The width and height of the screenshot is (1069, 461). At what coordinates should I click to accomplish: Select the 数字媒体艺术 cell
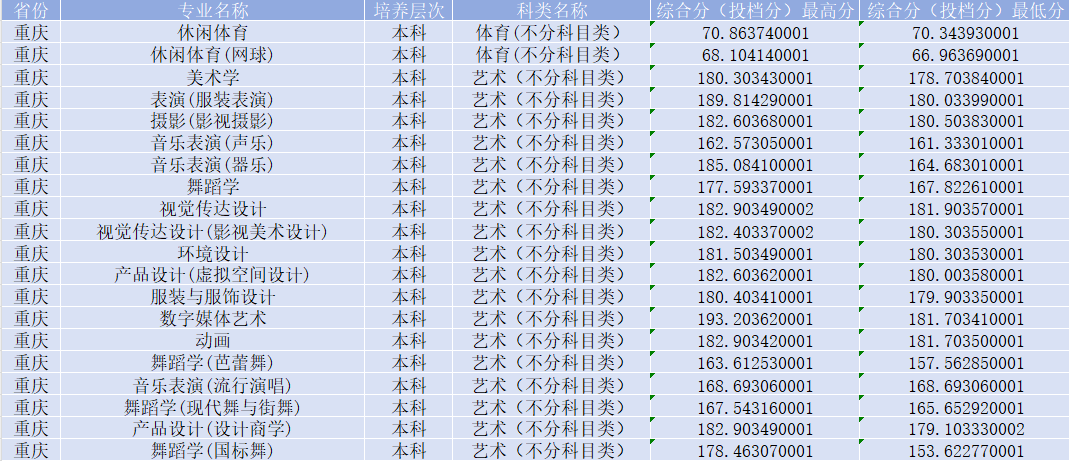click(x=212, y=319)
